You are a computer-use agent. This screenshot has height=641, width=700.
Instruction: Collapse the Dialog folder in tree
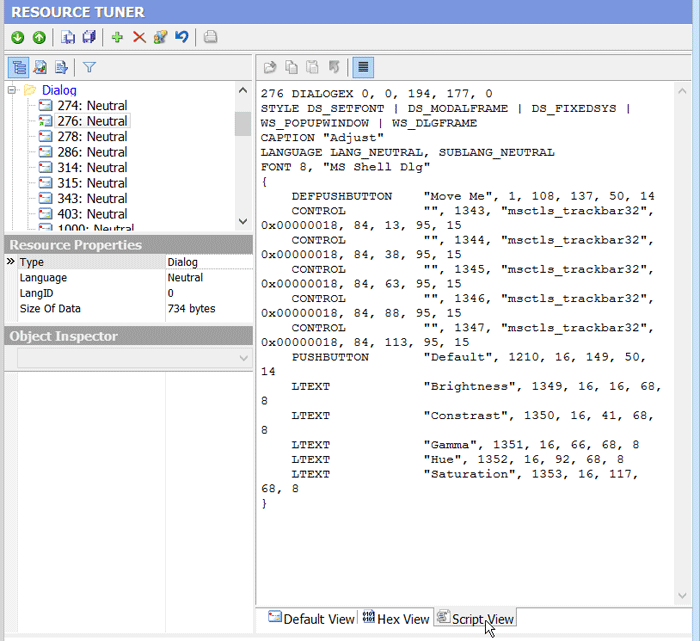tap(13, 90)
